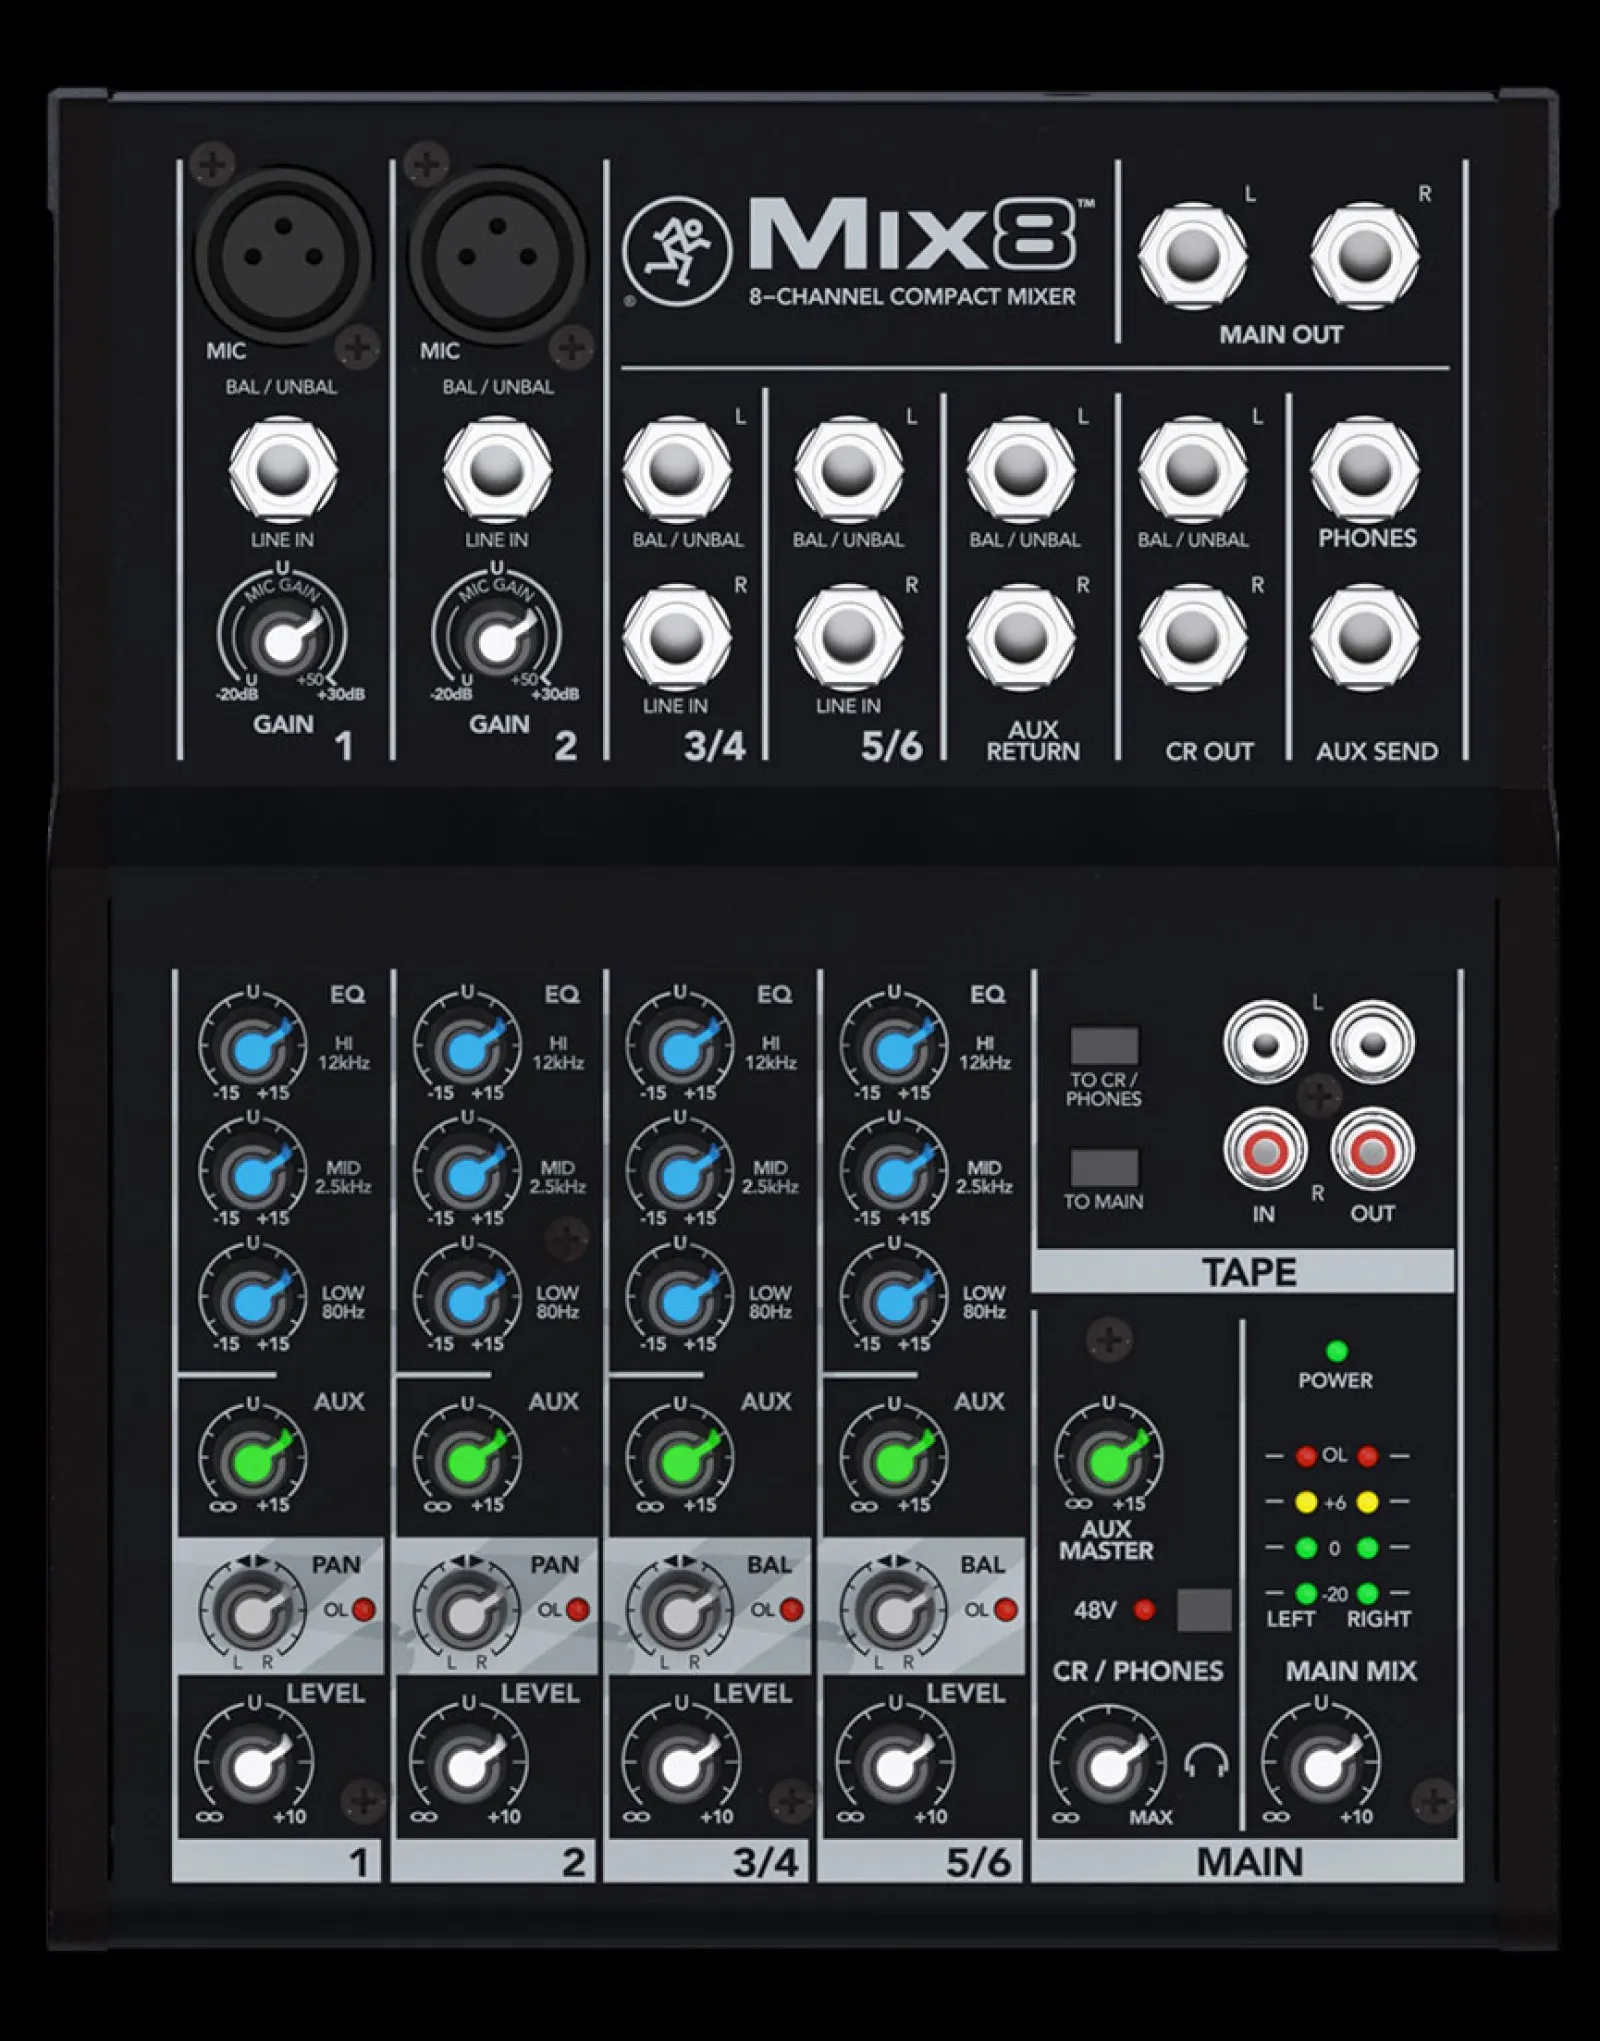
Task: Enable the 48V phantom power switch
Action: (1204, 1610)
